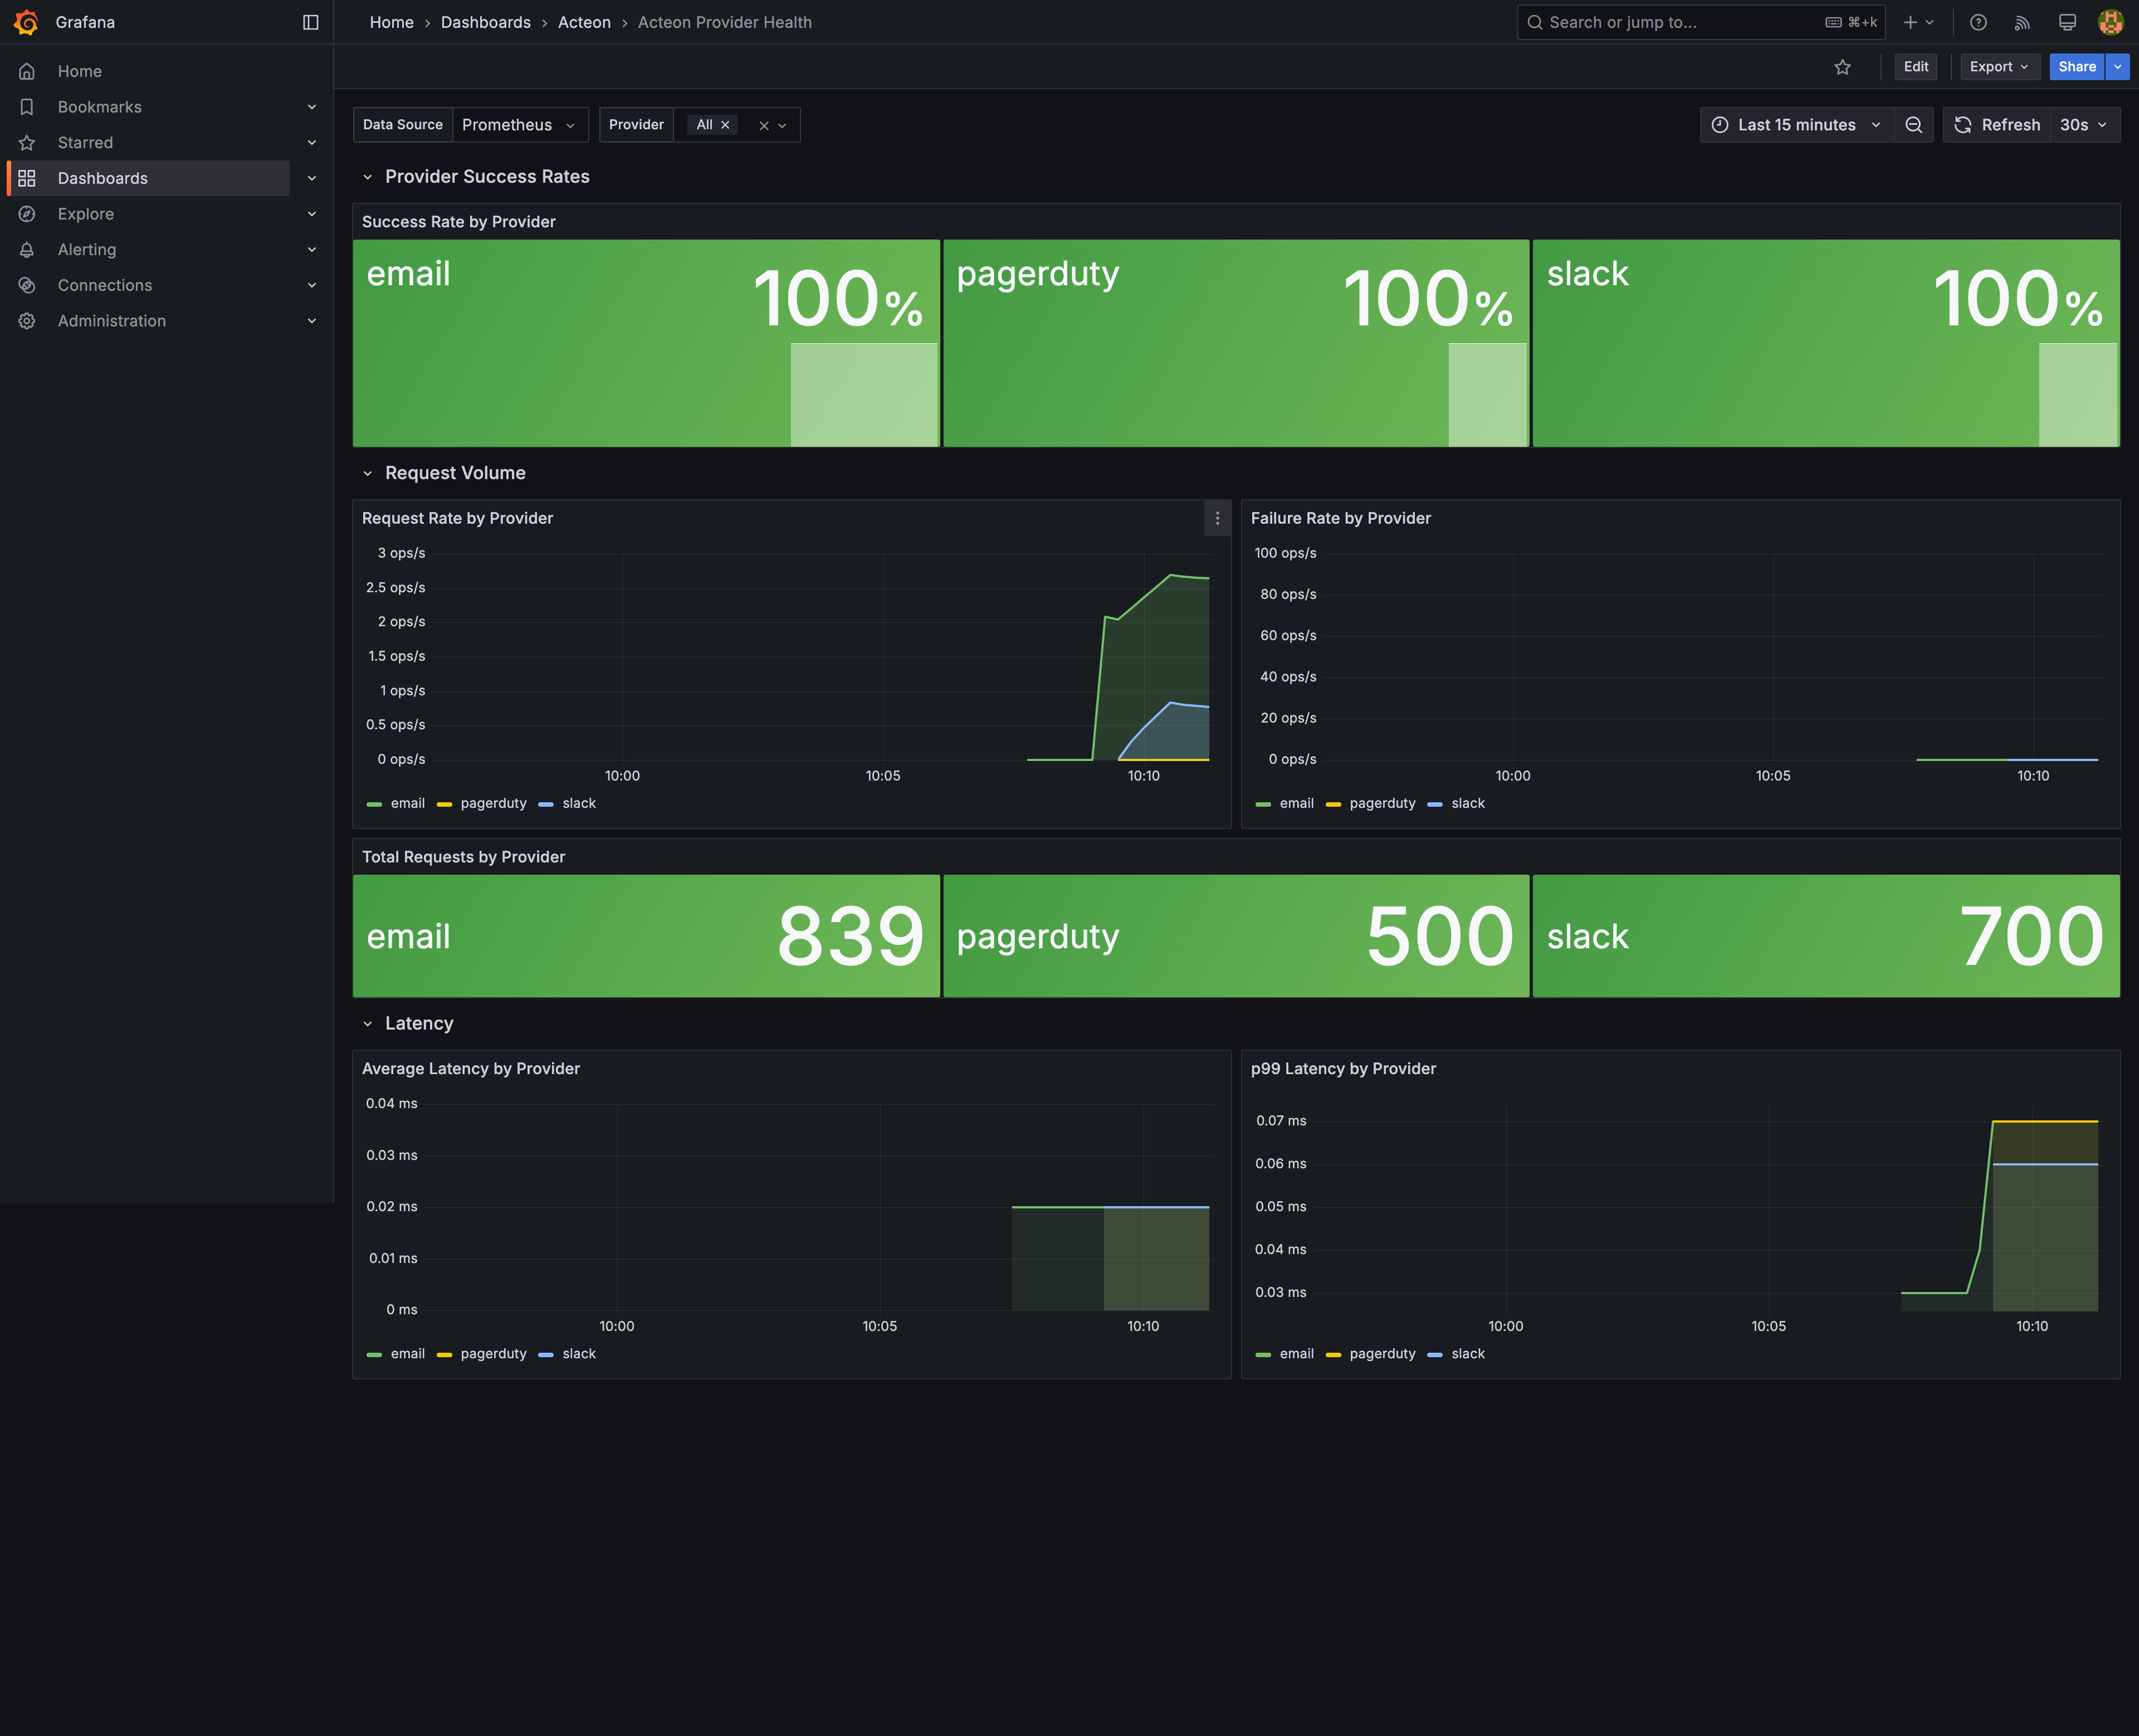
Task: Click the blue Share button
Action: click(x=2077, y=67)
